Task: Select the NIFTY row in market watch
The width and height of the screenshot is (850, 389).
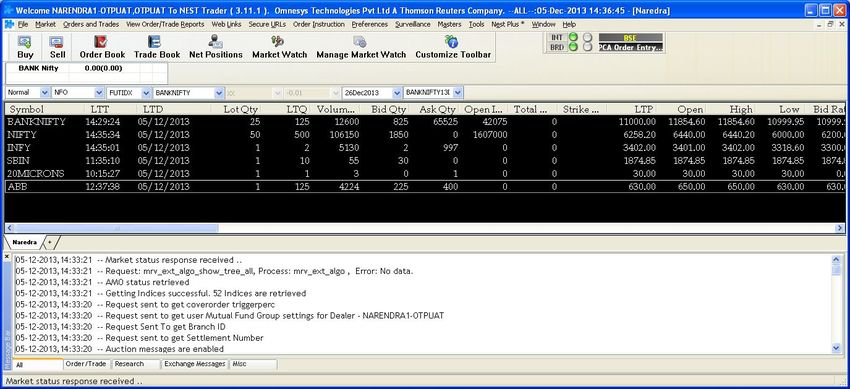Action: [425, 134]
